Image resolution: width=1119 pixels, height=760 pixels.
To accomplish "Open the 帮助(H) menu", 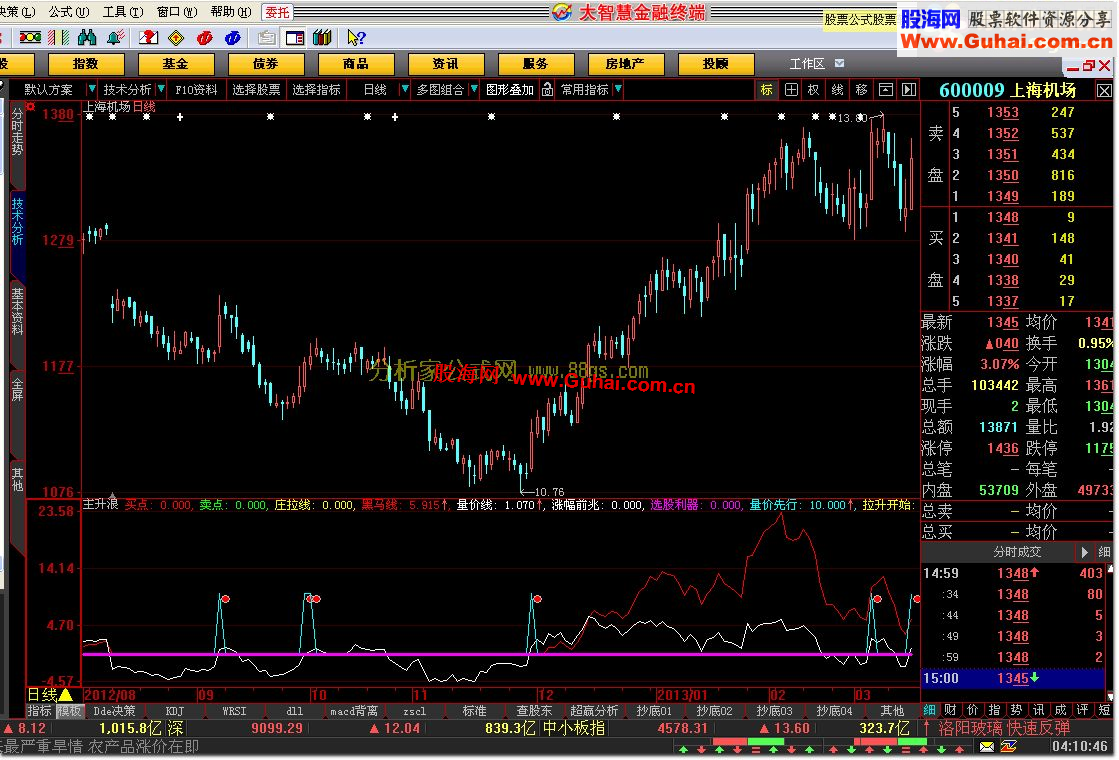I will [231, 12].
